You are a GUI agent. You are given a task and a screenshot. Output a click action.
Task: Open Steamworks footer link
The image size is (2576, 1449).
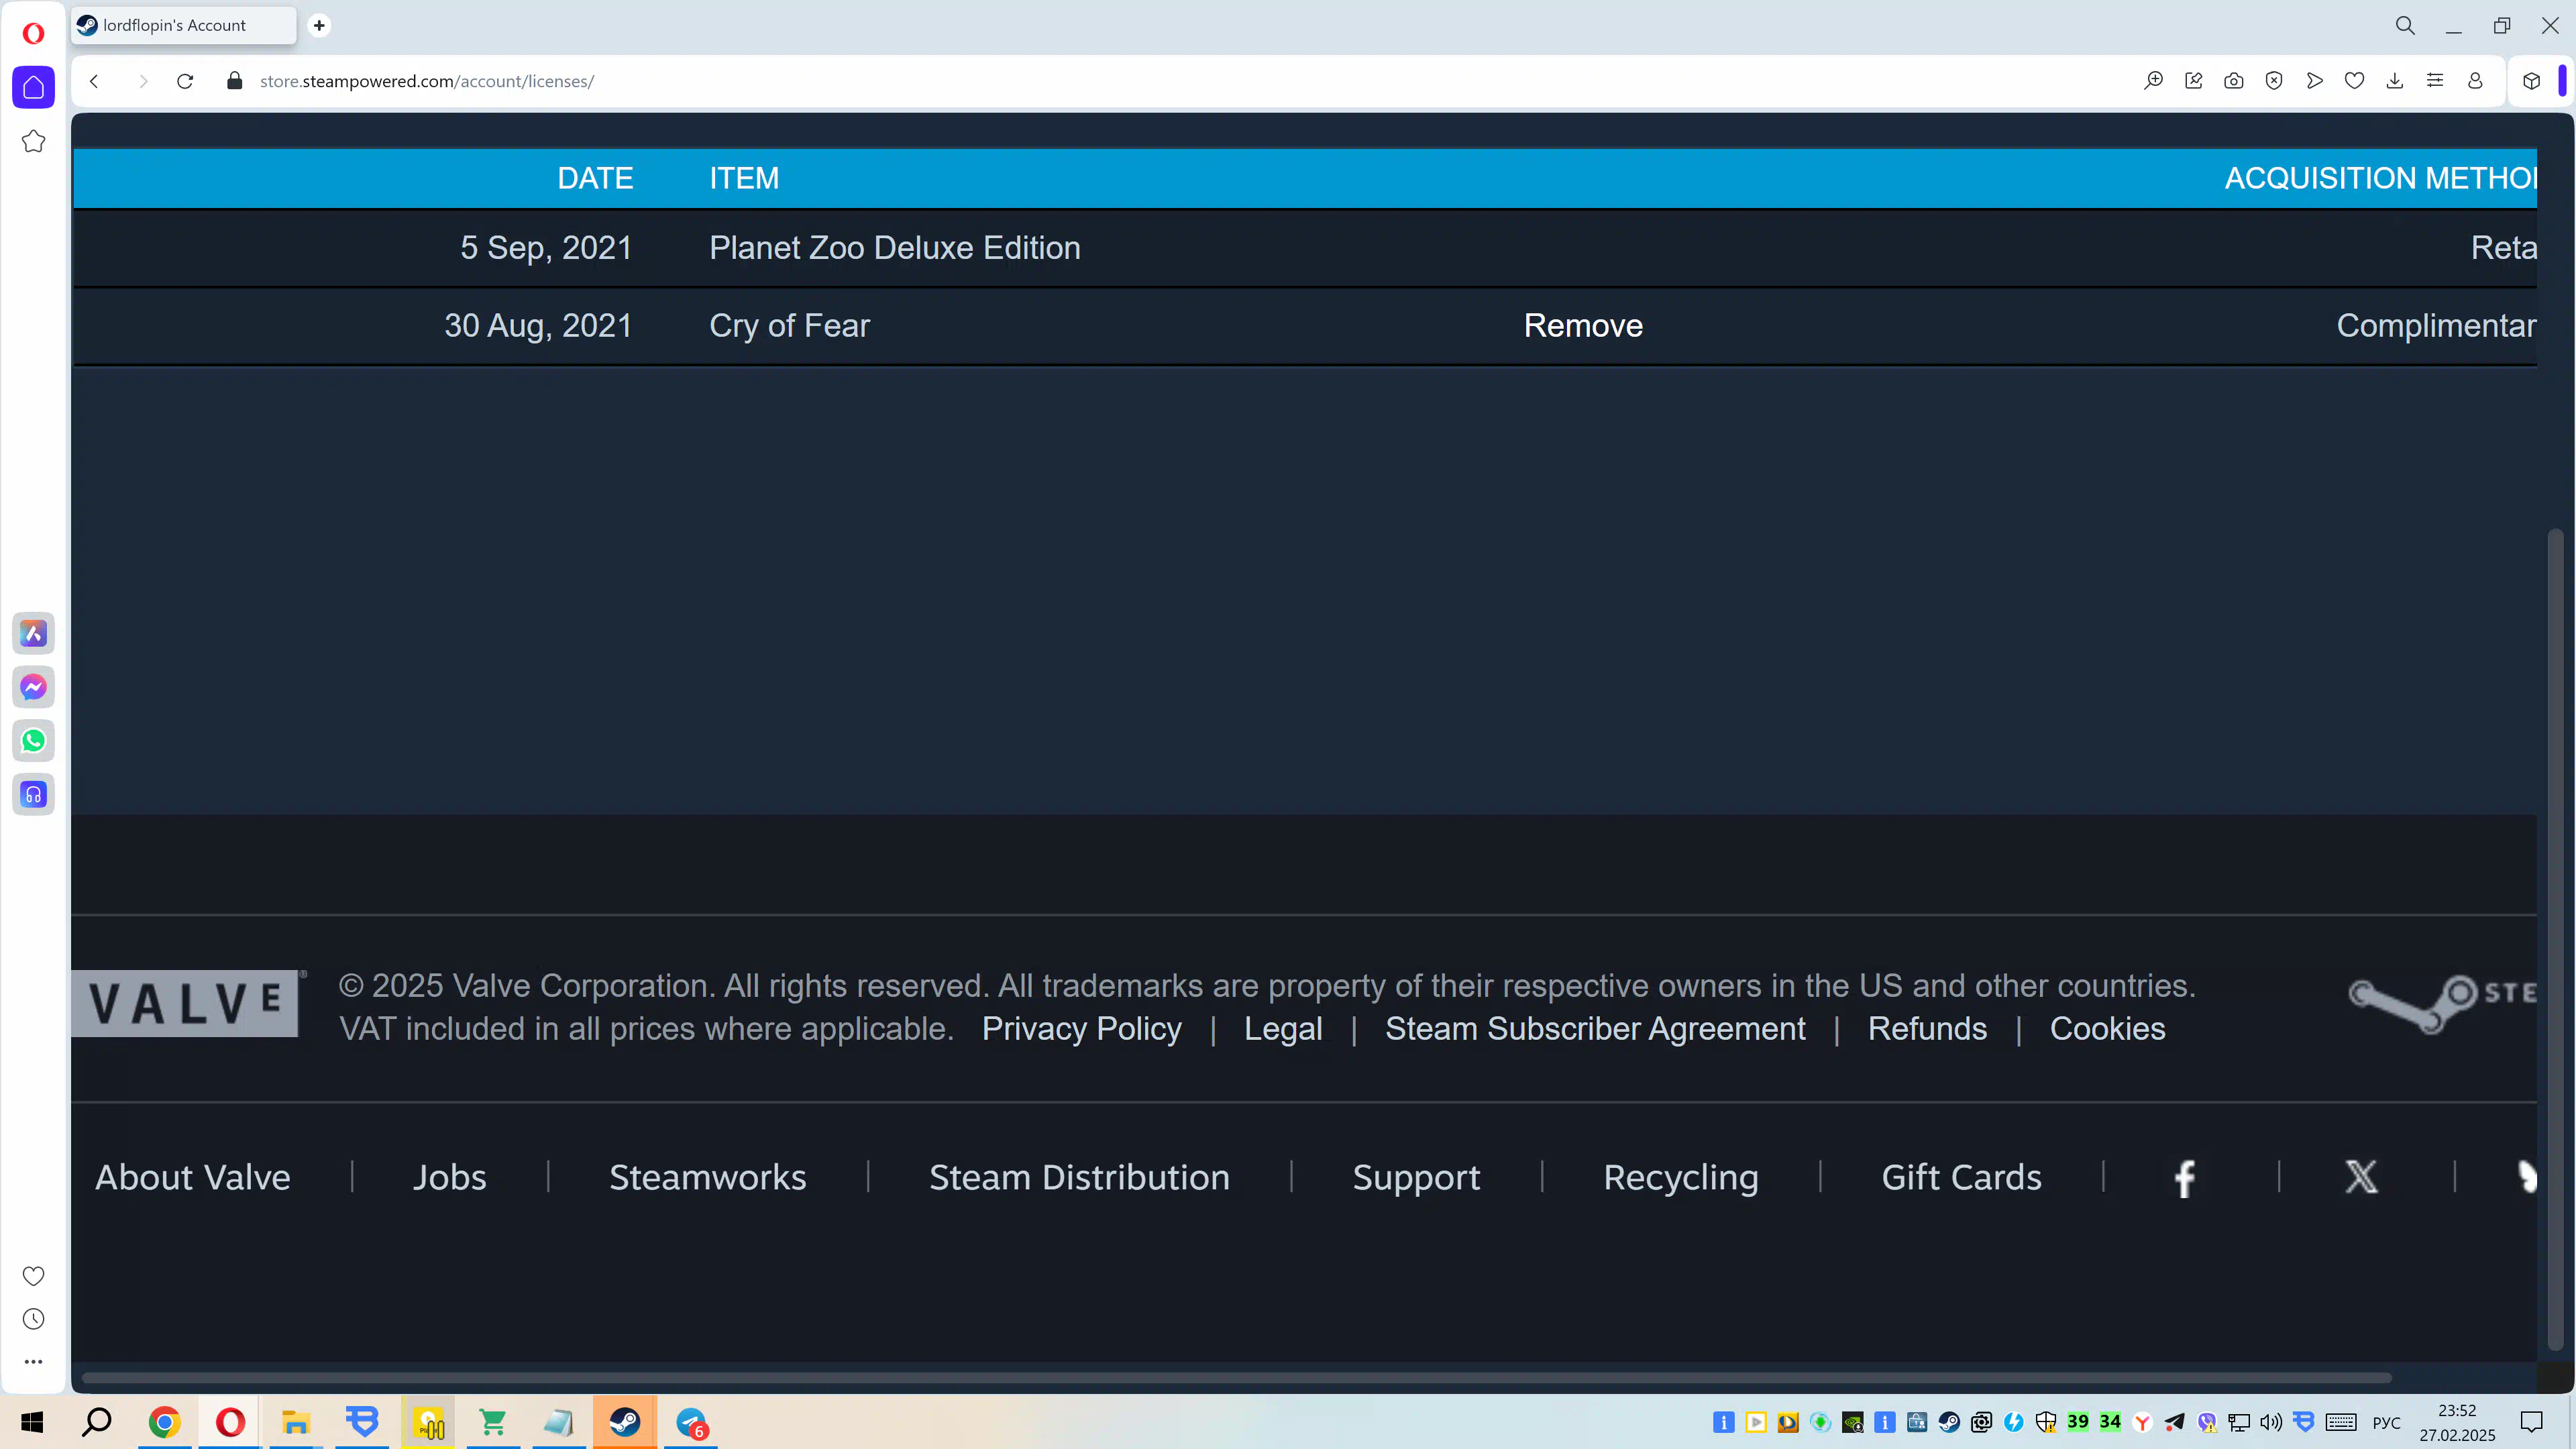(x=708, y=1178)
